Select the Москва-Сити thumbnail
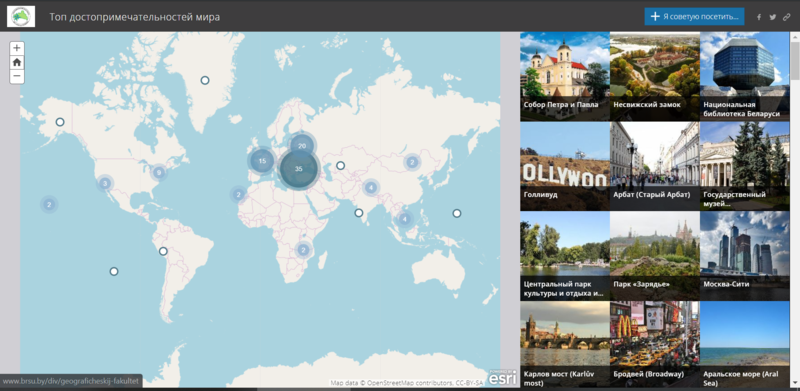 tap(744, 256)
